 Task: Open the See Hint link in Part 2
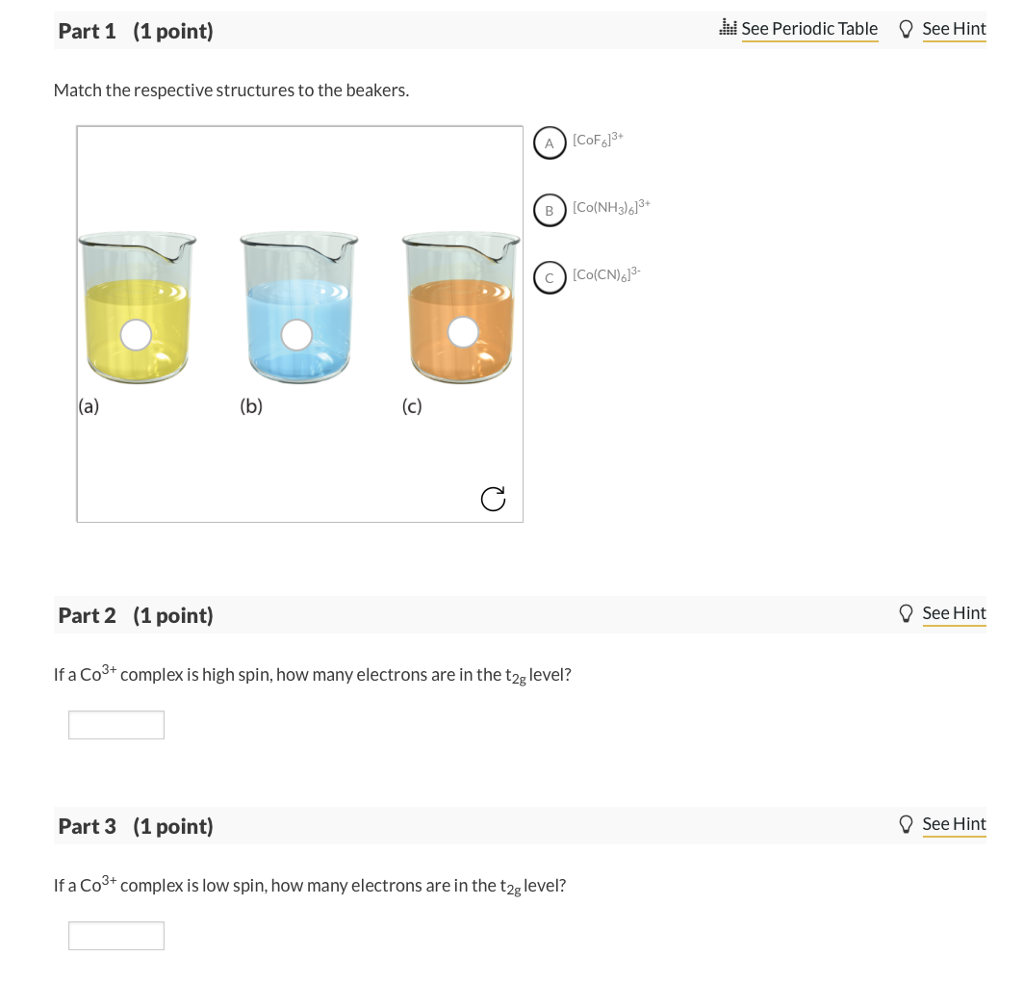953,612
